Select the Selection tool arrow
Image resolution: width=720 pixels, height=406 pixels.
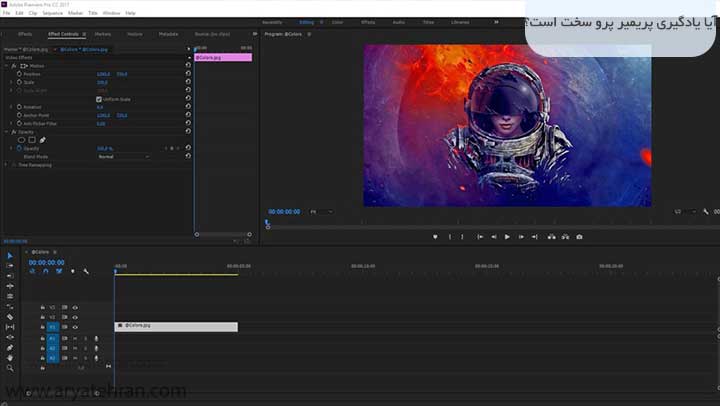[x=10, y=256]
